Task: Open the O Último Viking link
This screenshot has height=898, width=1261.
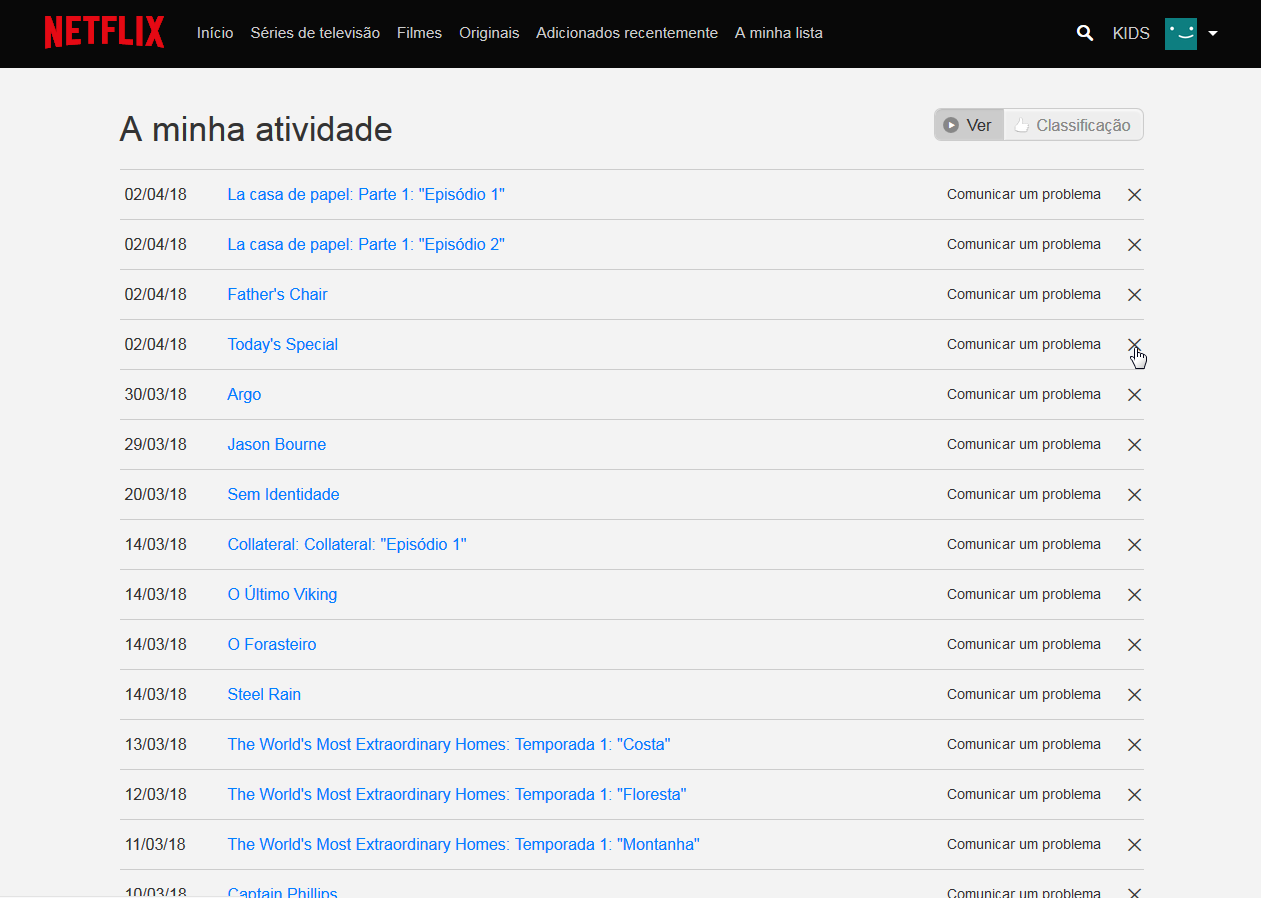Action: [282, 594]
